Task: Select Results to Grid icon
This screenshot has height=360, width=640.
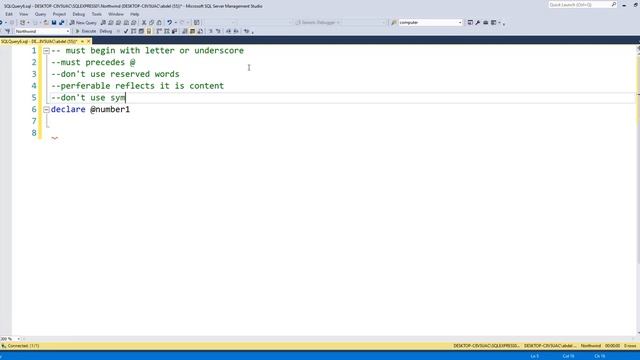Action: [192, 31]
